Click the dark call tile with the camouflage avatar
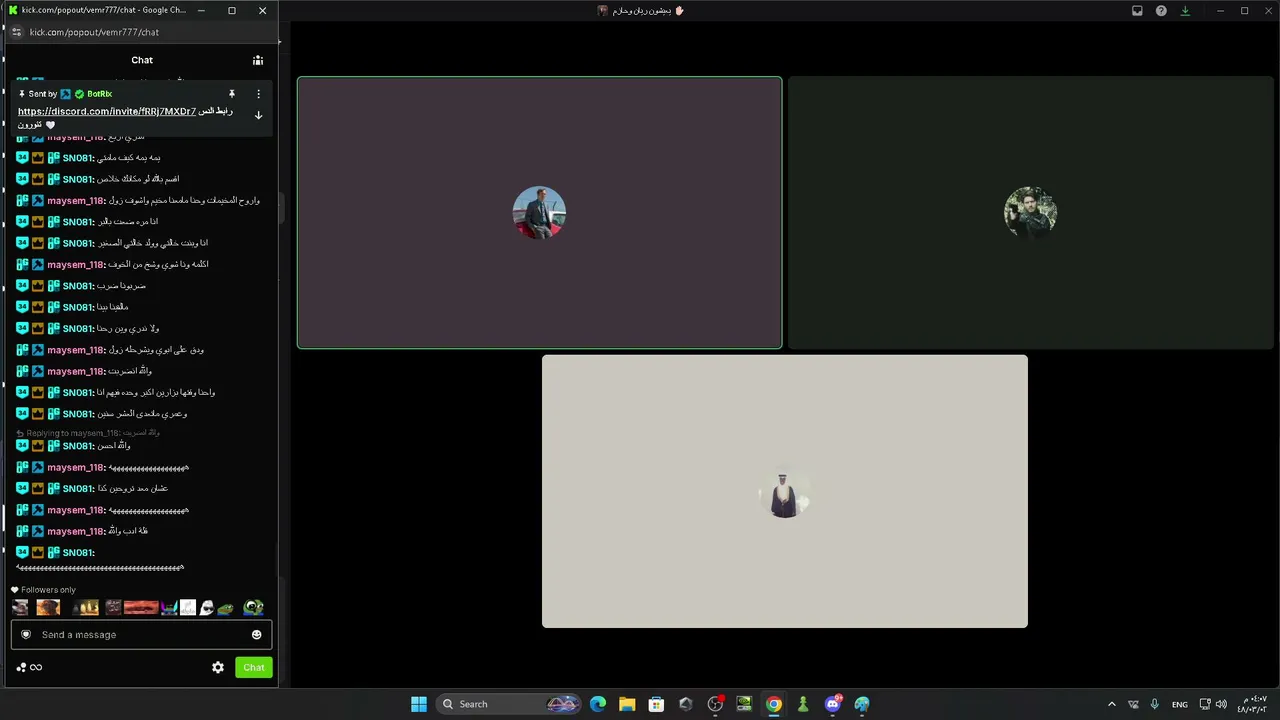The width and height of the screenshot is (1280, 720). click(1030, 213)
